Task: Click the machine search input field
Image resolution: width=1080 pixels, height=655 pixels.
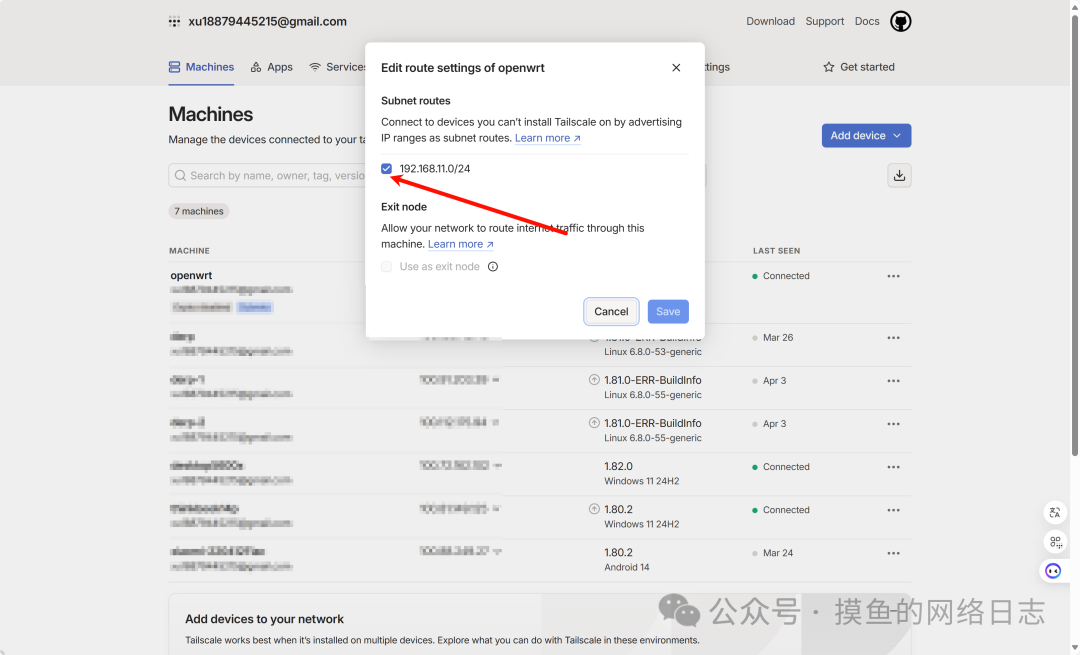Action: coord(270,176)
